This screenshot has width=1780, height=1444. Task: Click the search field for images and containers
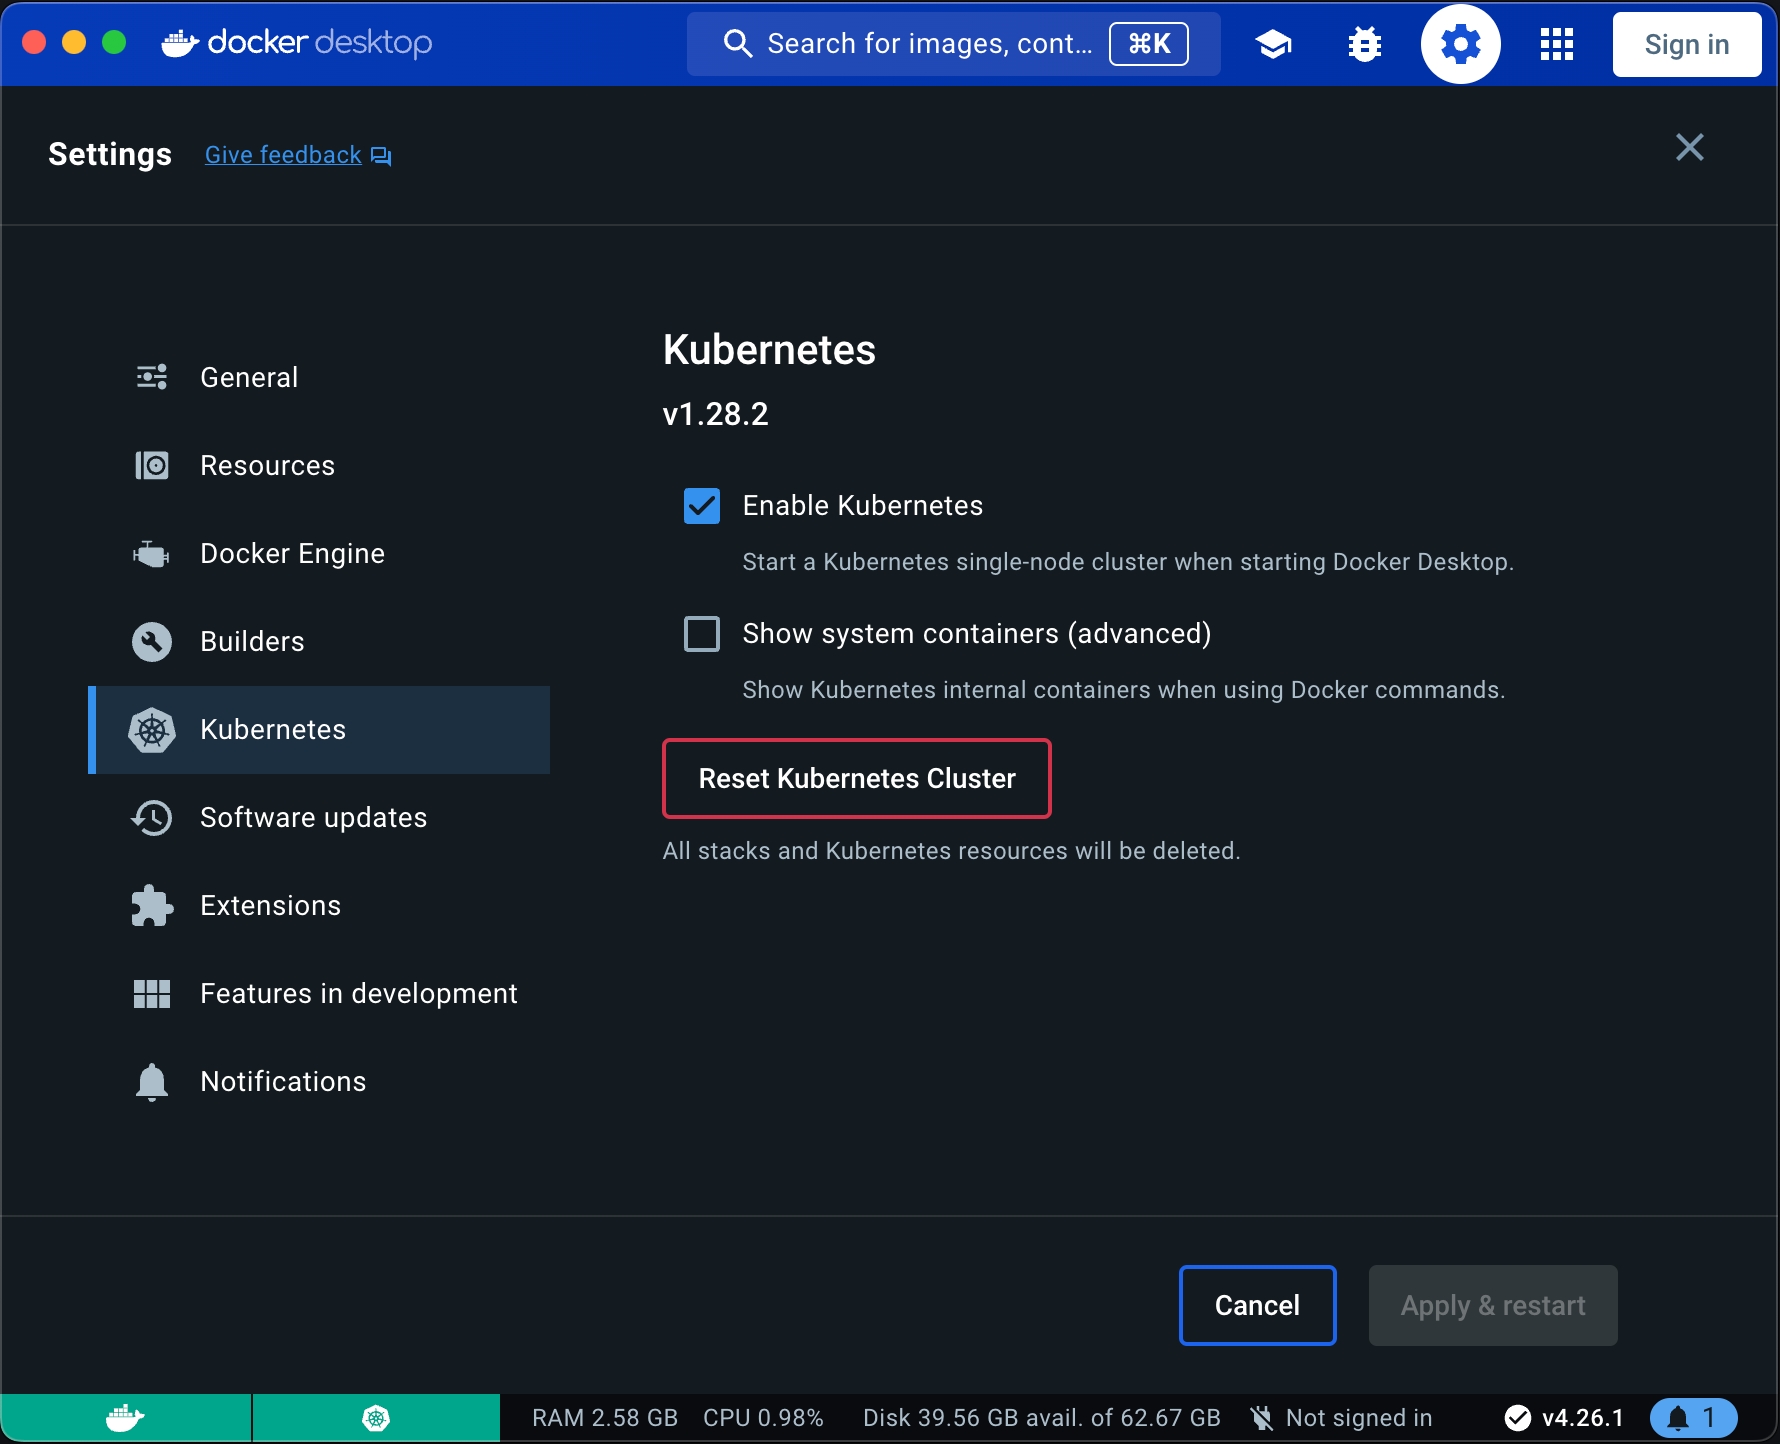pos(930,44)
